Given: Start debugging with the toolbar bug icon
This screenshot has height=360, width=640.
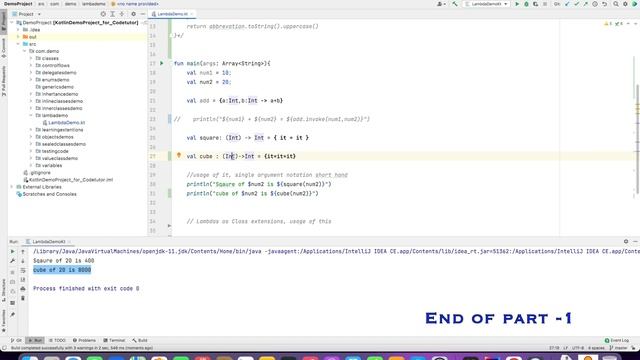Looking at the screenshot, I should click(x=526, y=4).
